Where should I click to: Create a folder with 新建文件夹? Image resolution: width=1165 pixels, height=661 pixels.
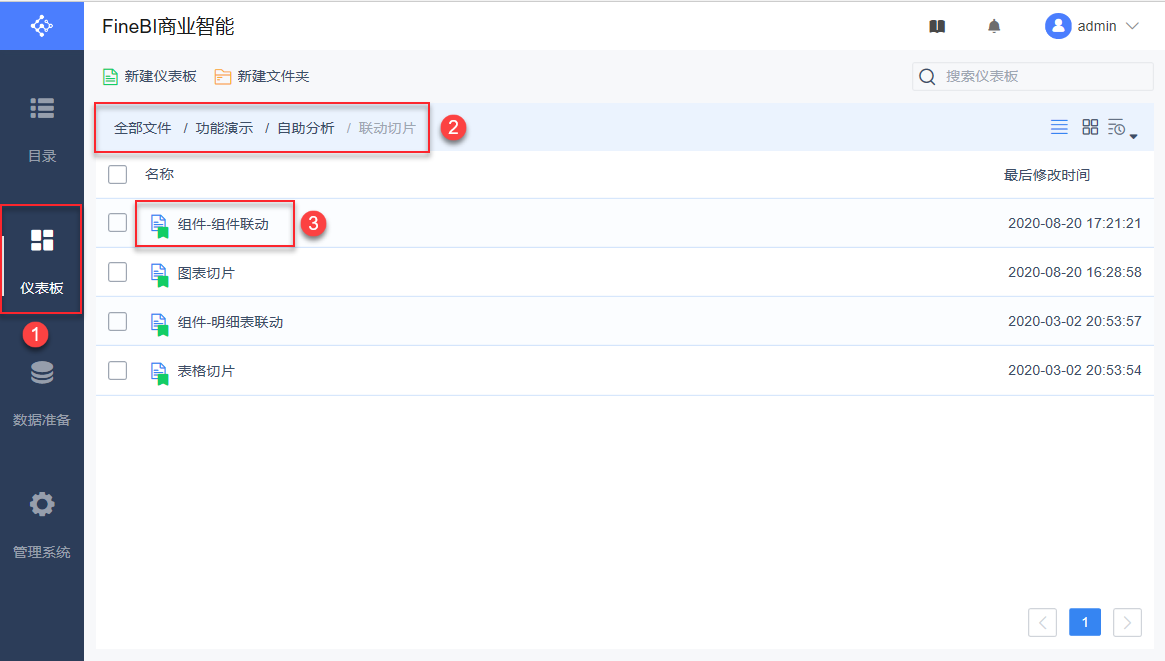262,77
